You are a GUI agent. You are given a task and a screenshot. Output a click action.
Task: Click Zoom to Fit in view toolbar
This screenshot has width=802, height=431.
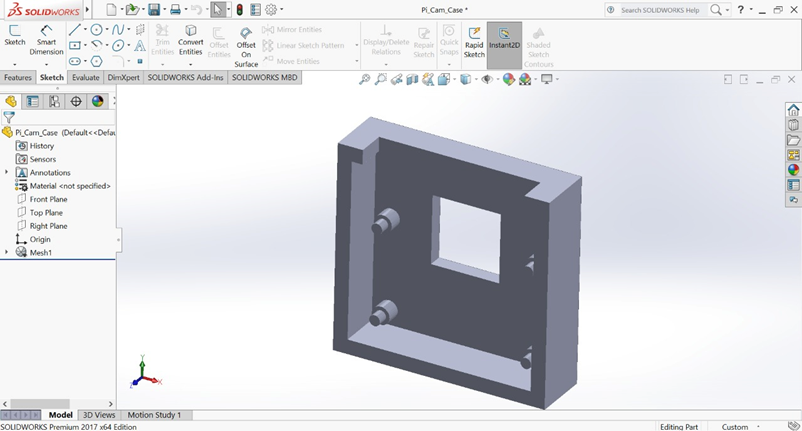pos(364,79)
